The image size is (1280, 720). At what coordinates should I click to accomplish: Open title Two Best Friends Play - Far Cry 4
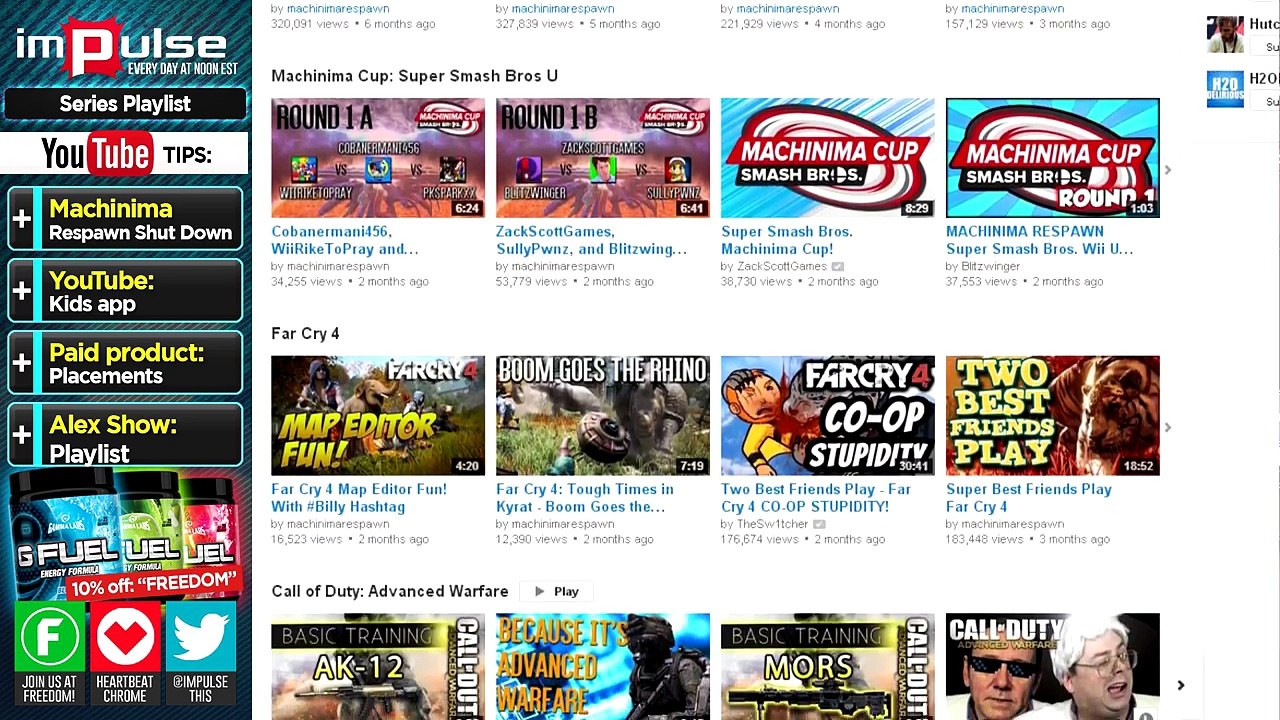click(816, 499)
